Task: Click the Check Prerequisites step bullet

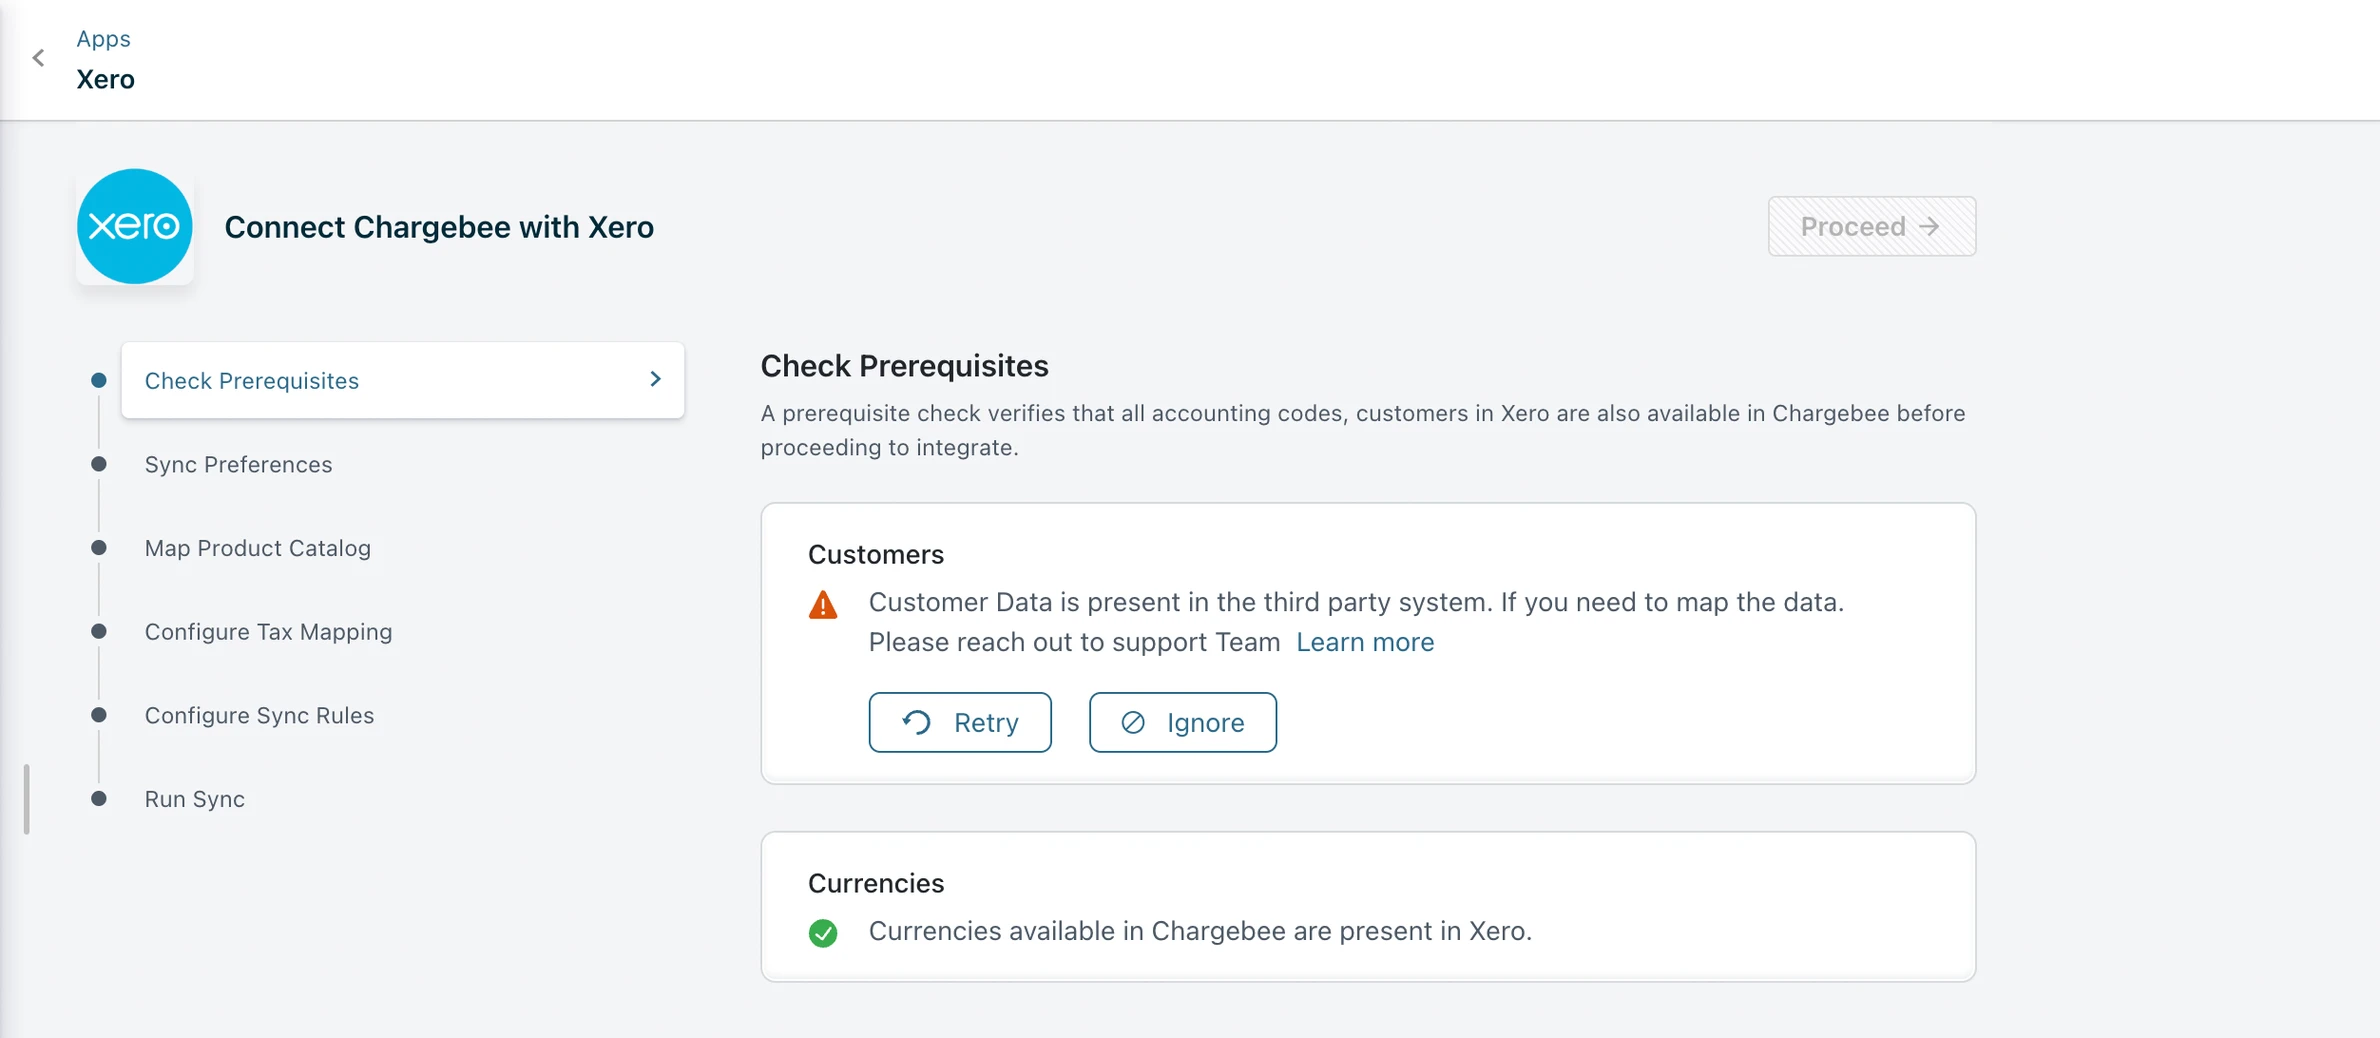Action: point(99,380)
